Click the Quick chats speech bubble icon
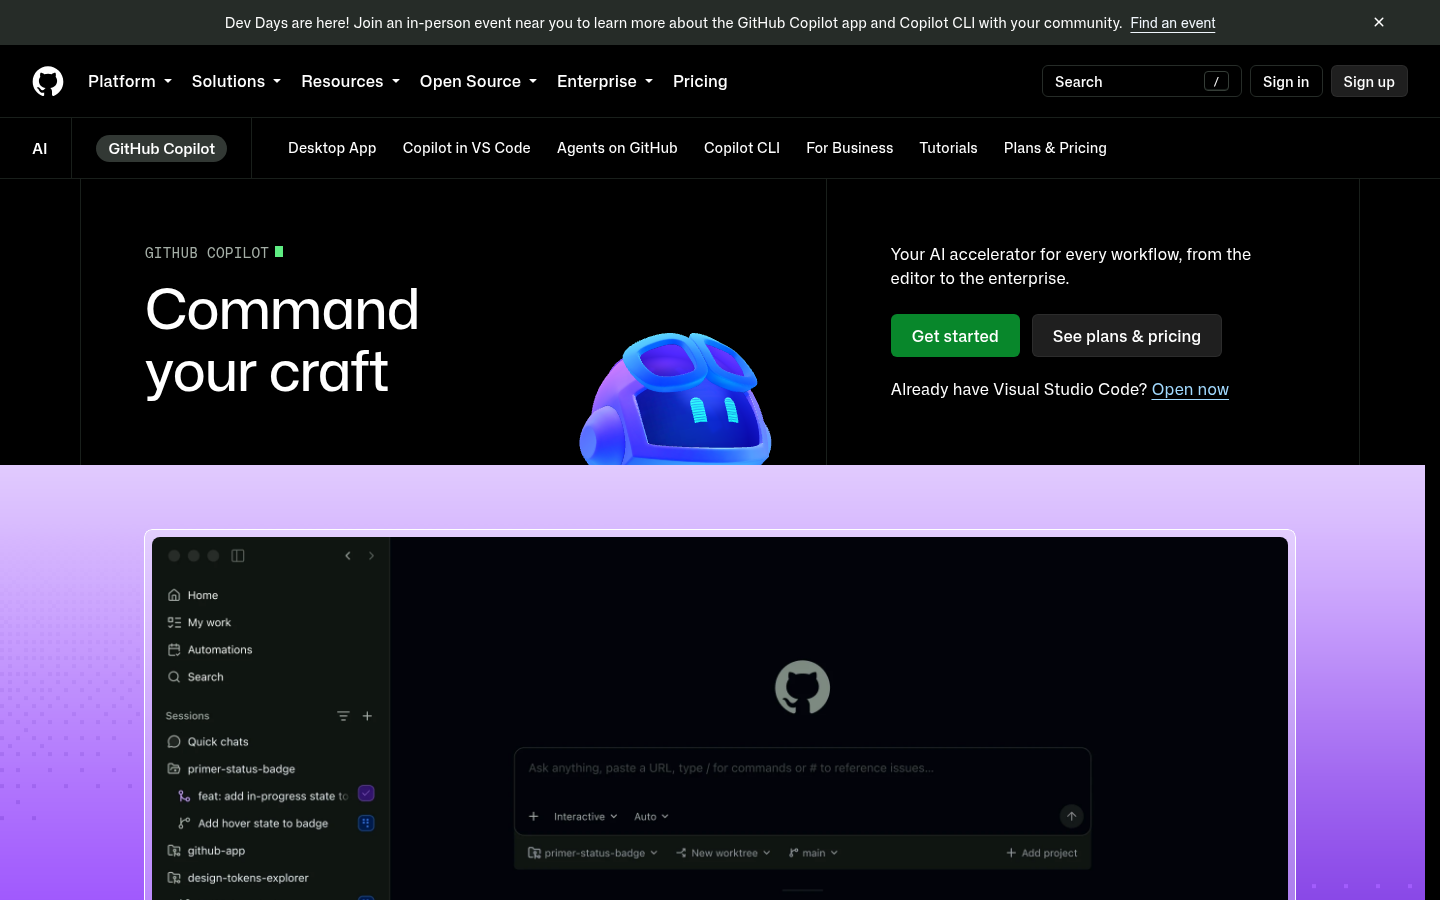Screen dimensions: 1440x900 coord(174,742)
